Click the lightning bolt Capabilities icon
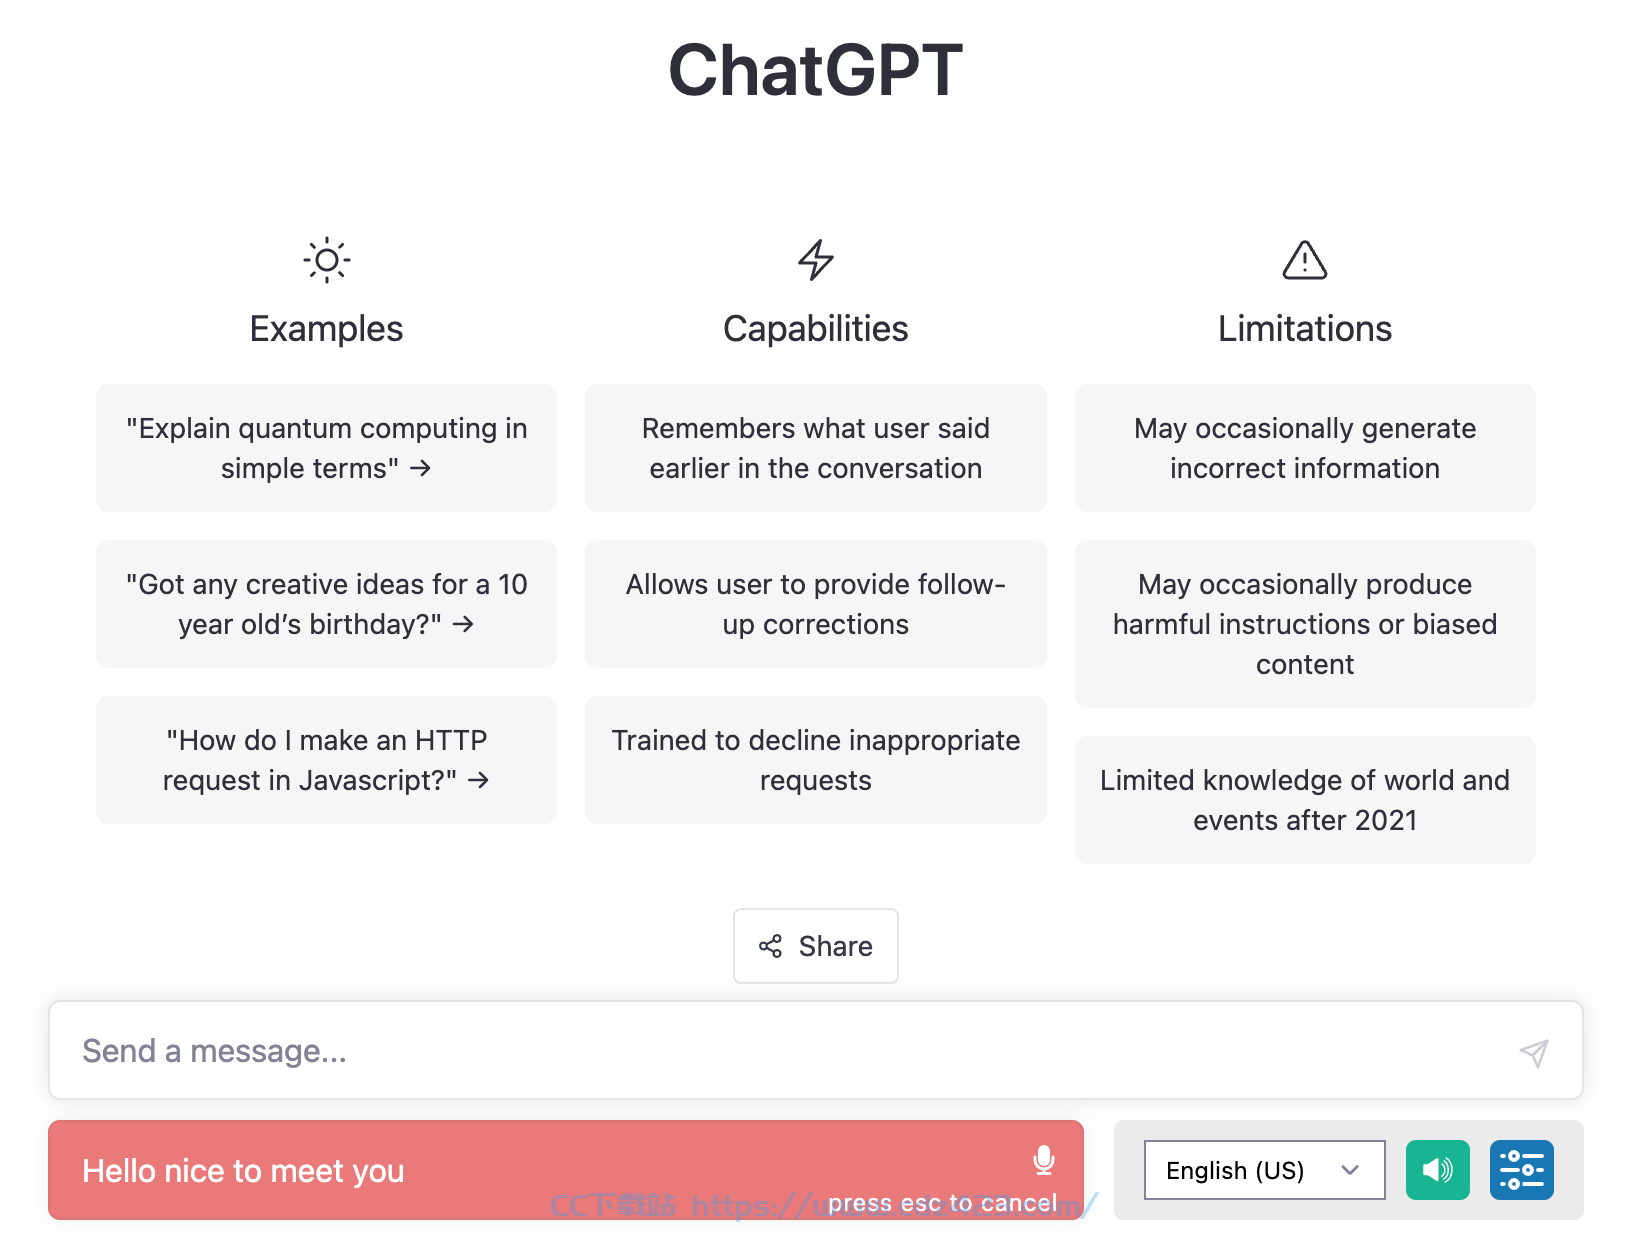This screenshot has height=1236, width=1650. point(816,260)
